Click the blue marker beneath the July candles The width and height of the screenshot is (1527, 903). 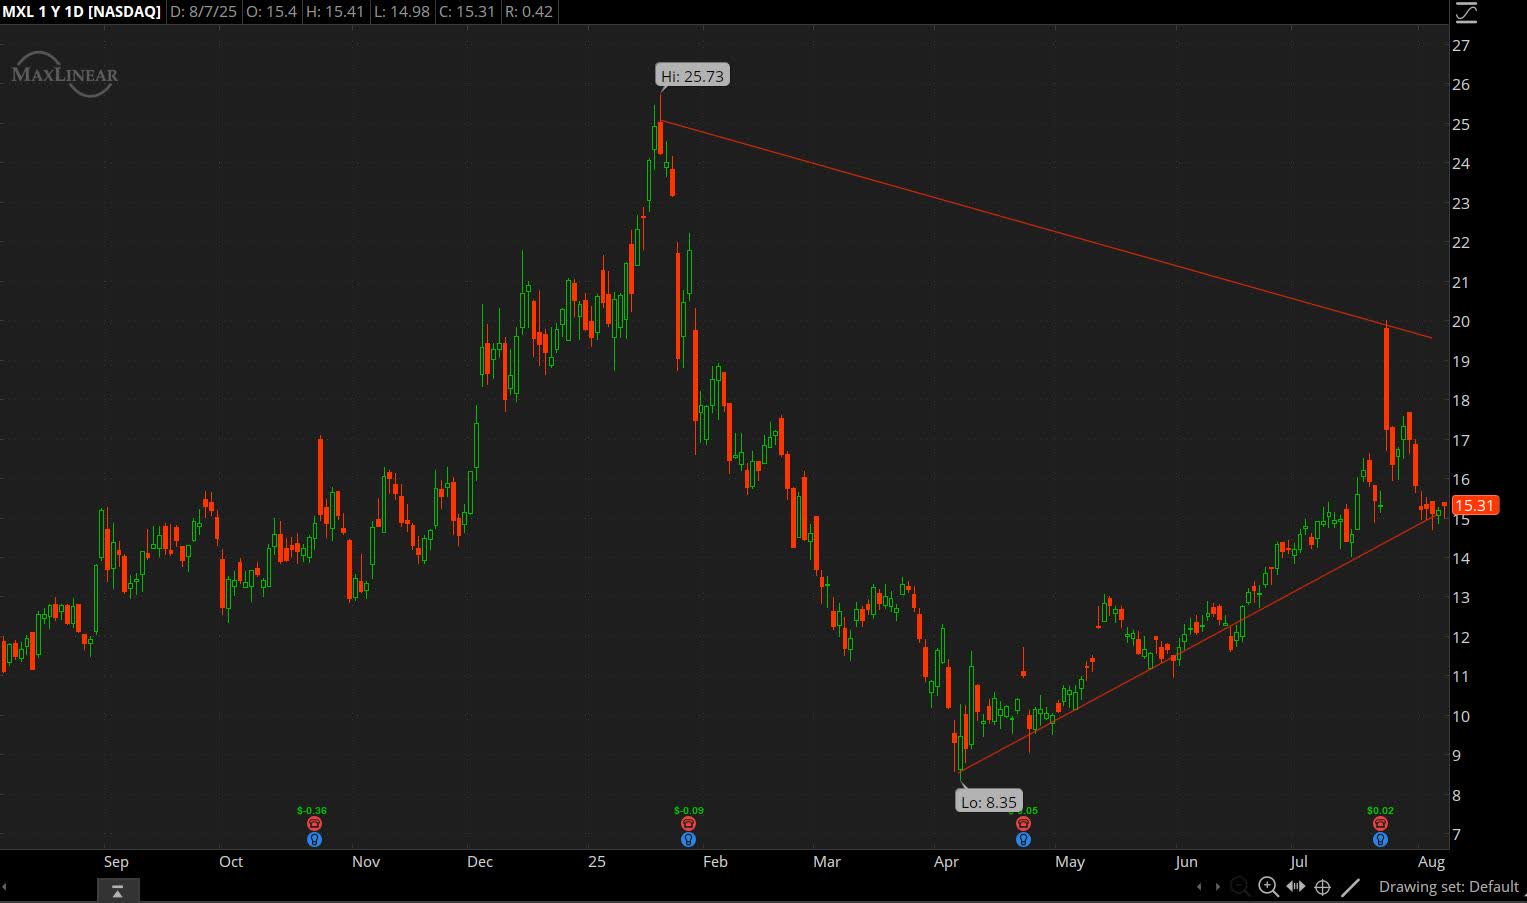[x=1380, y=840]
